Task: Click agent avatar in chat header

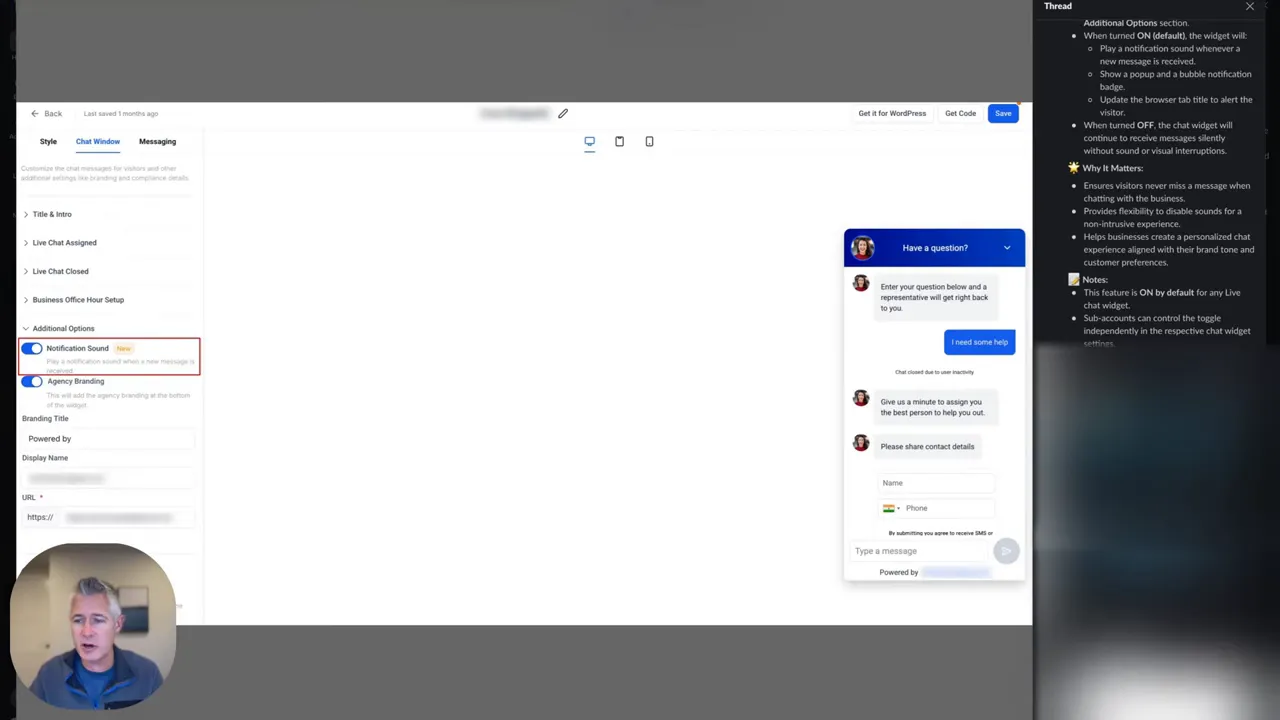Action: [x=862, y=248]
